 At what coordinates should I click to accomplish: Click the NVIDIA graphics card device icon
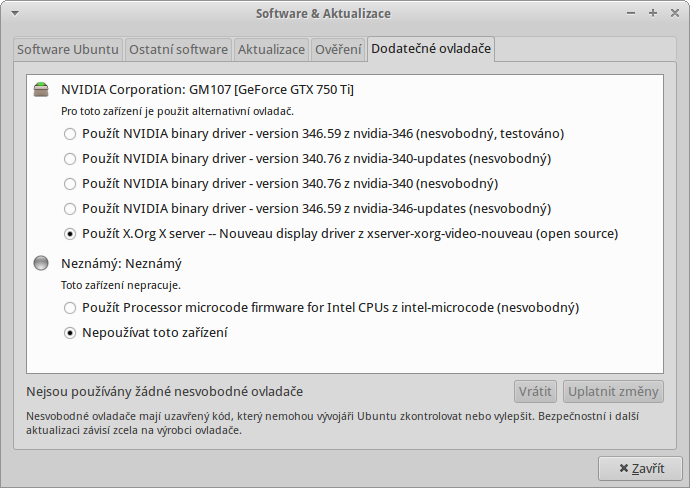click(41, 89)
